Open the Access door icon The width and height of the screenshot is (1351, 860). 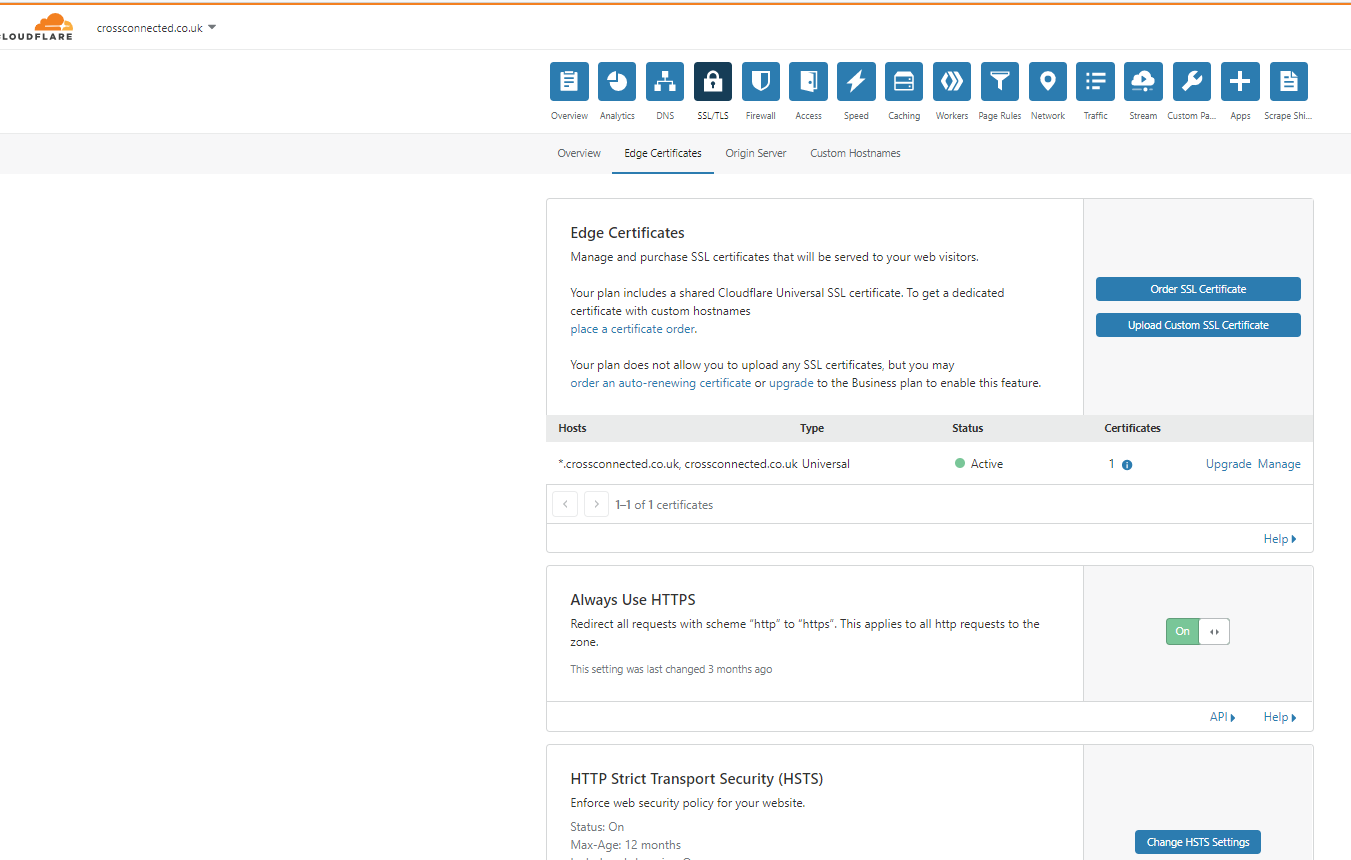tap(808, 82)
